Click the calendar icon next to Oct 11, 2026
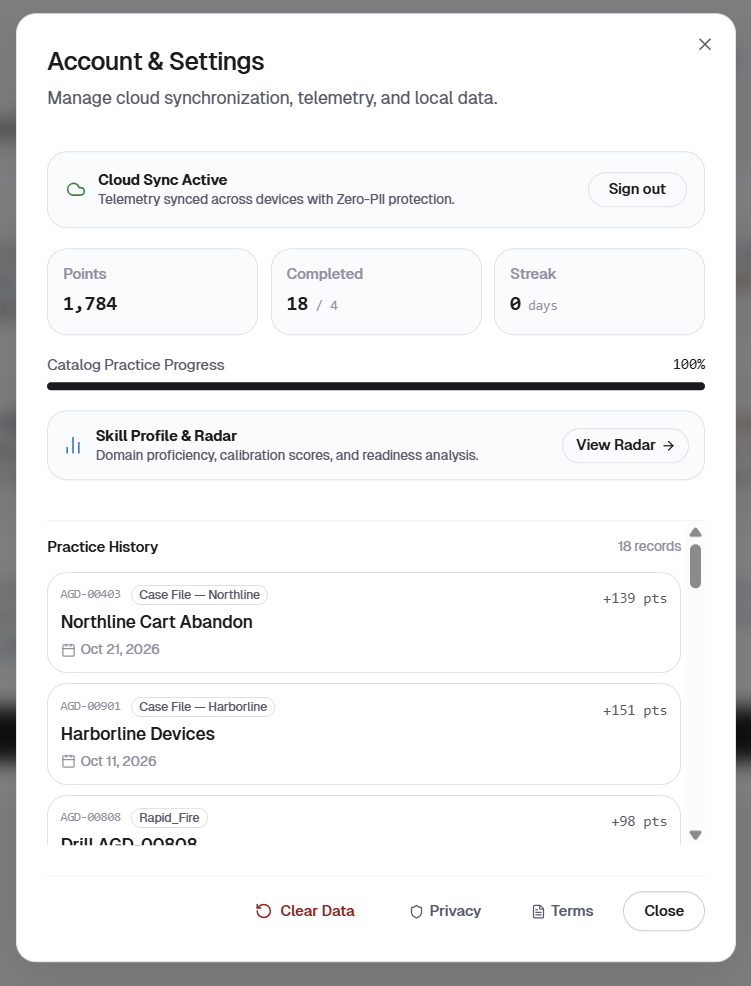Viewport: 751px width, 986px height. tap(69, 762)
